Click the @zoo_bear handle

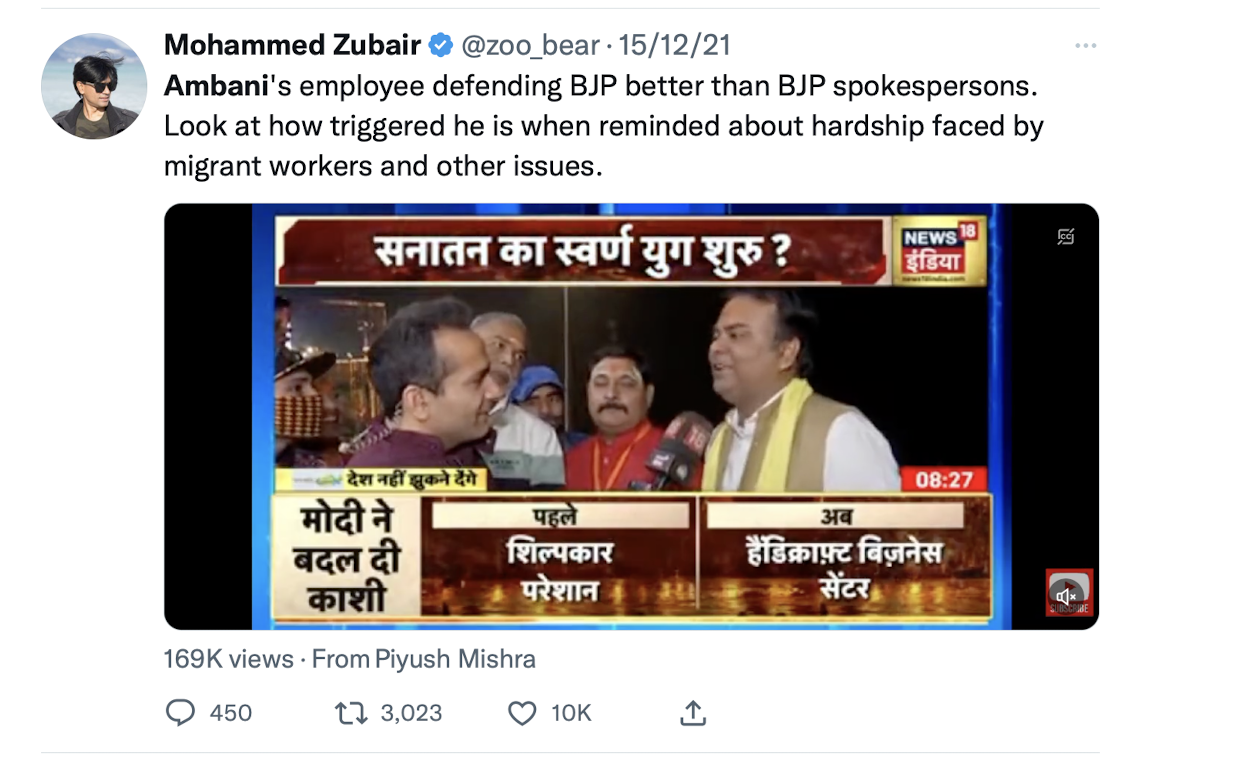click(530, 45)
